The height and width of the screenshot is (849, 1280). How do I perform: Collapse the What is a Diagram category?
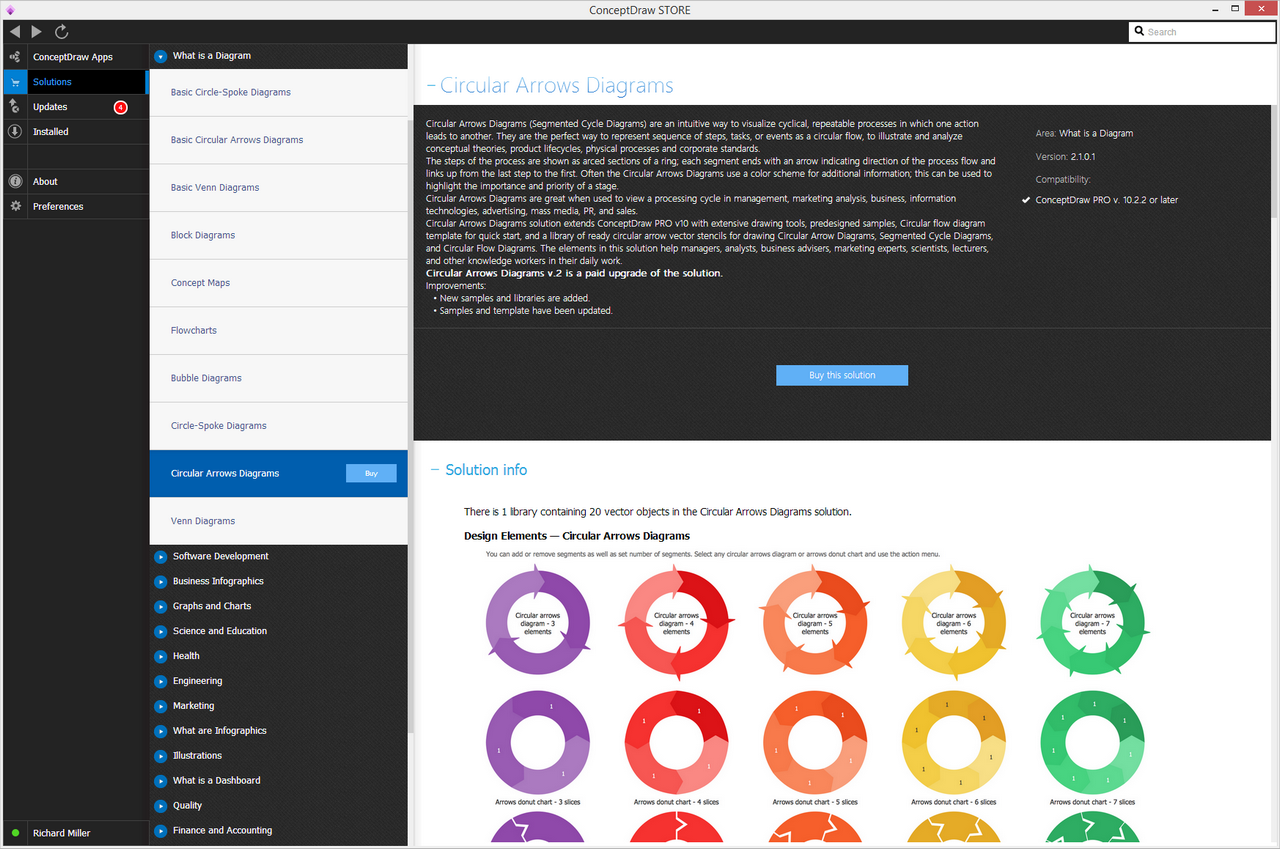click(160, 56)
